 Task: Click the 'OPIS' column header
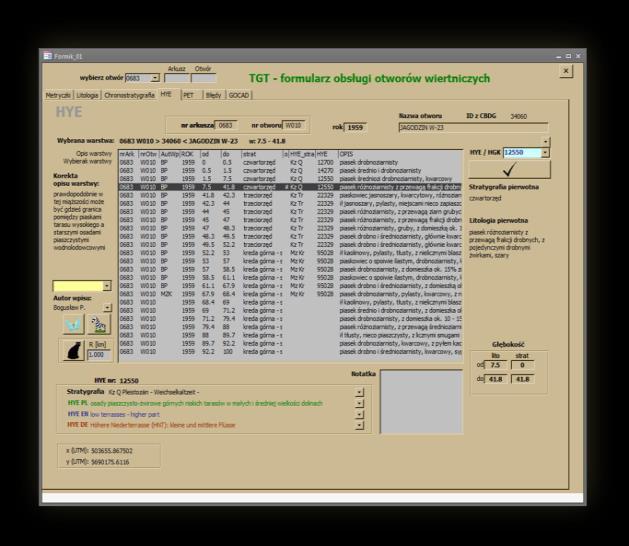(x=400, y=154)
